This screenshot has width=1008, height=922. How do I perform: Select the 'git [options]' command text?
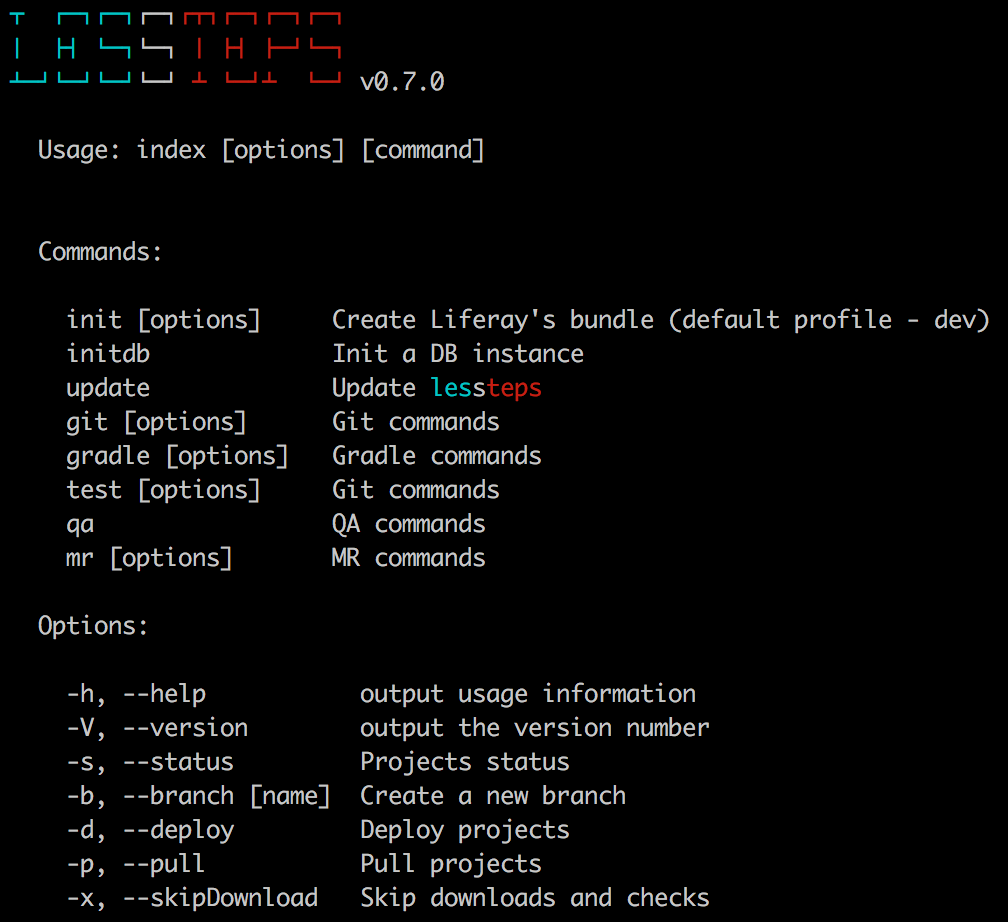tap(156, 422)
